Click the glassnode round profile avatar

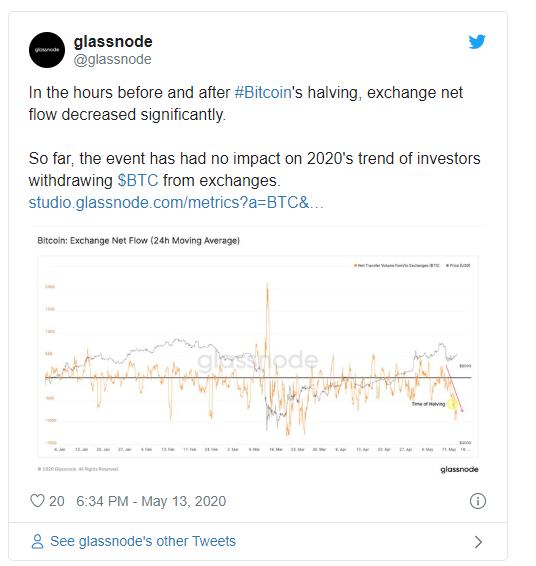pos(47,50)
